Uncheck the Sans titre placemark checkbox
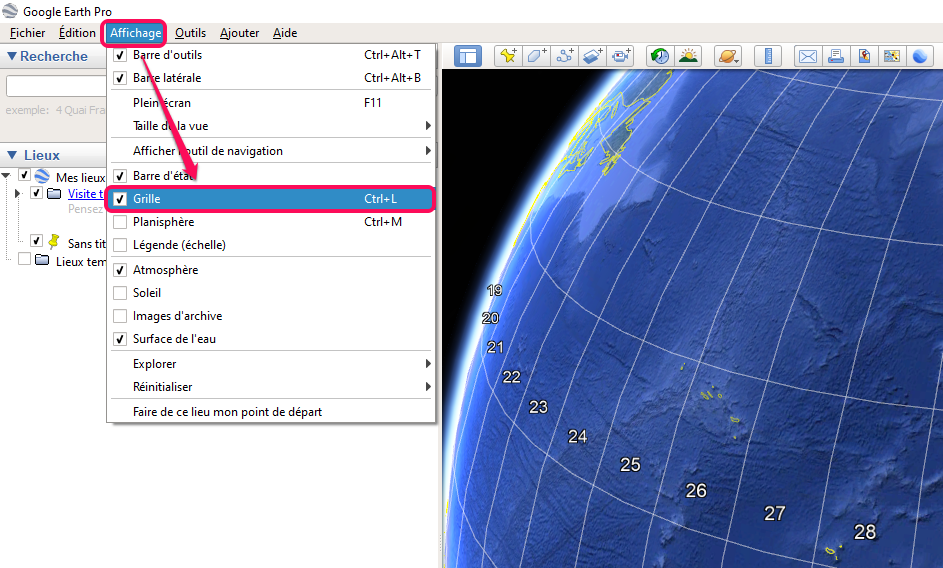This screenshot has height=568, width=943. [37, 241]
